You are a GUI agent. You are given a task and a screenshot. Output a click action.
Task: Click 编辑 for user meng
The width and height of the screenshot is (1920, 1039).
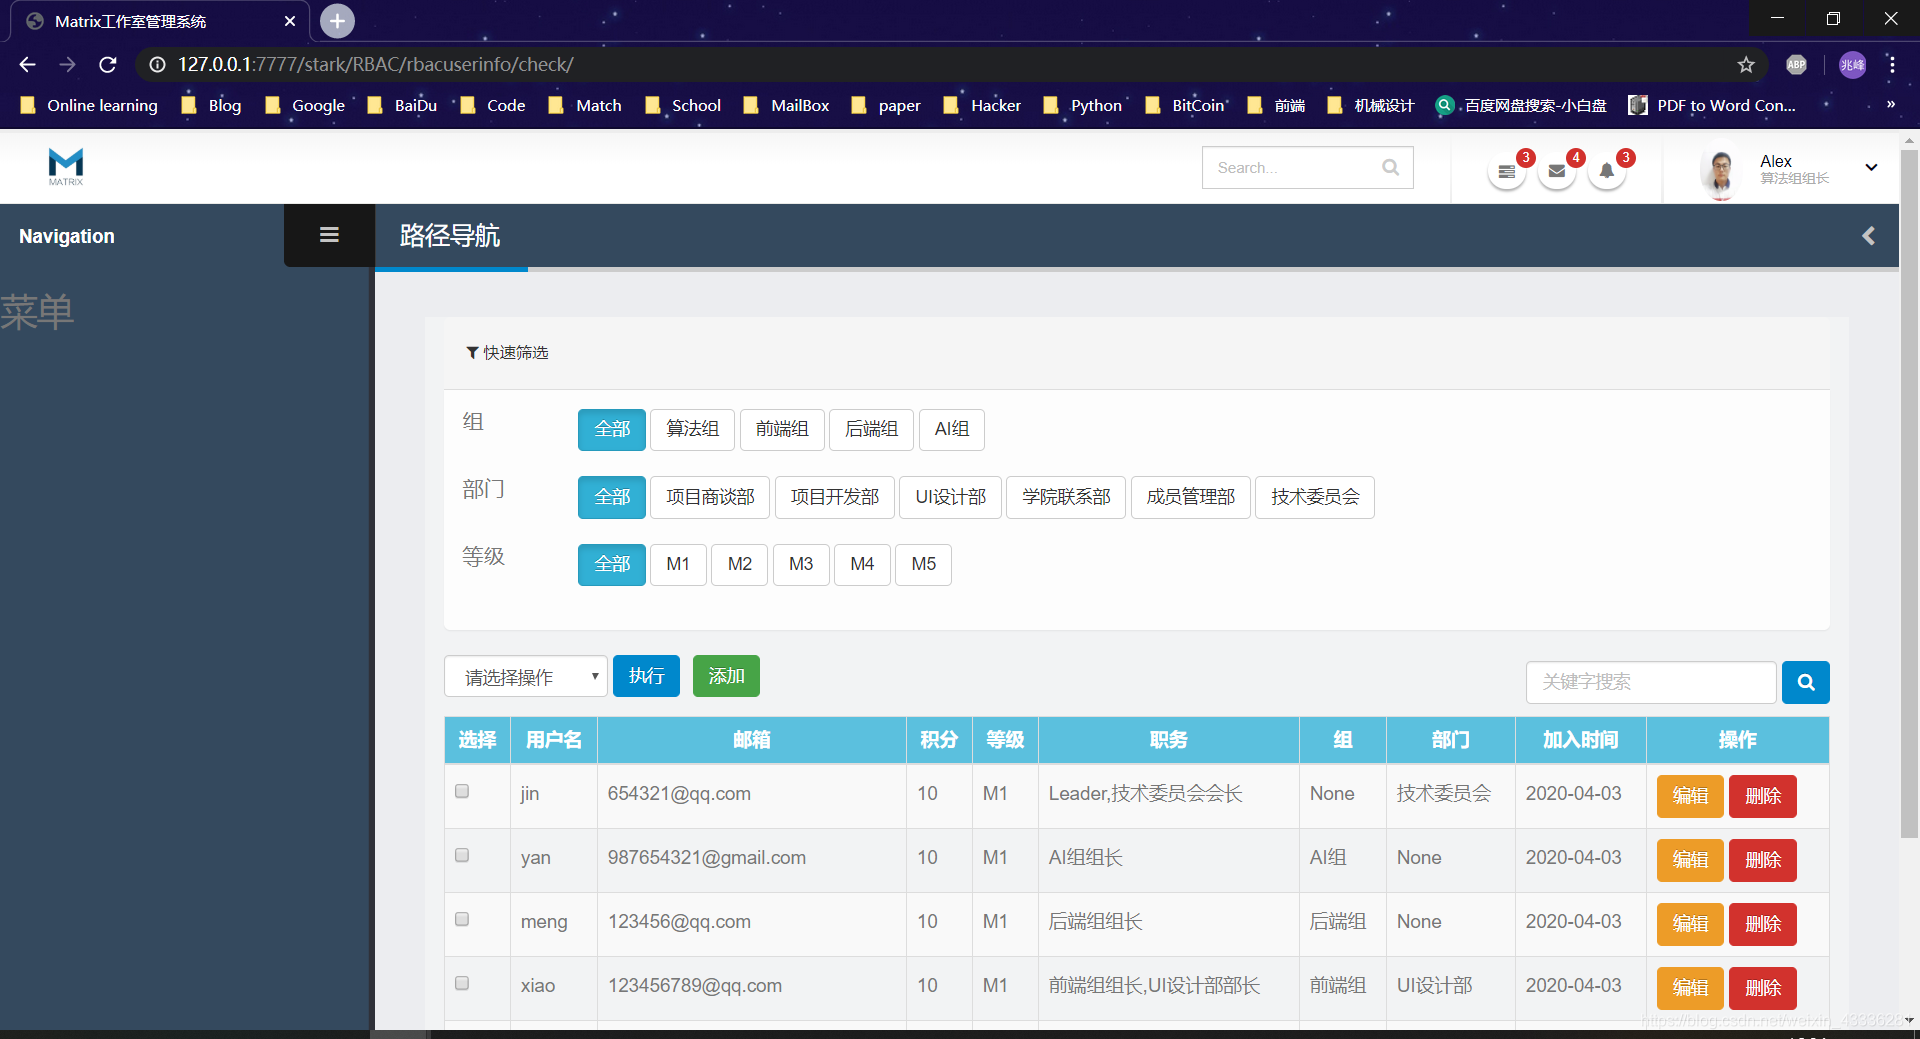(x=1690, y=924)
